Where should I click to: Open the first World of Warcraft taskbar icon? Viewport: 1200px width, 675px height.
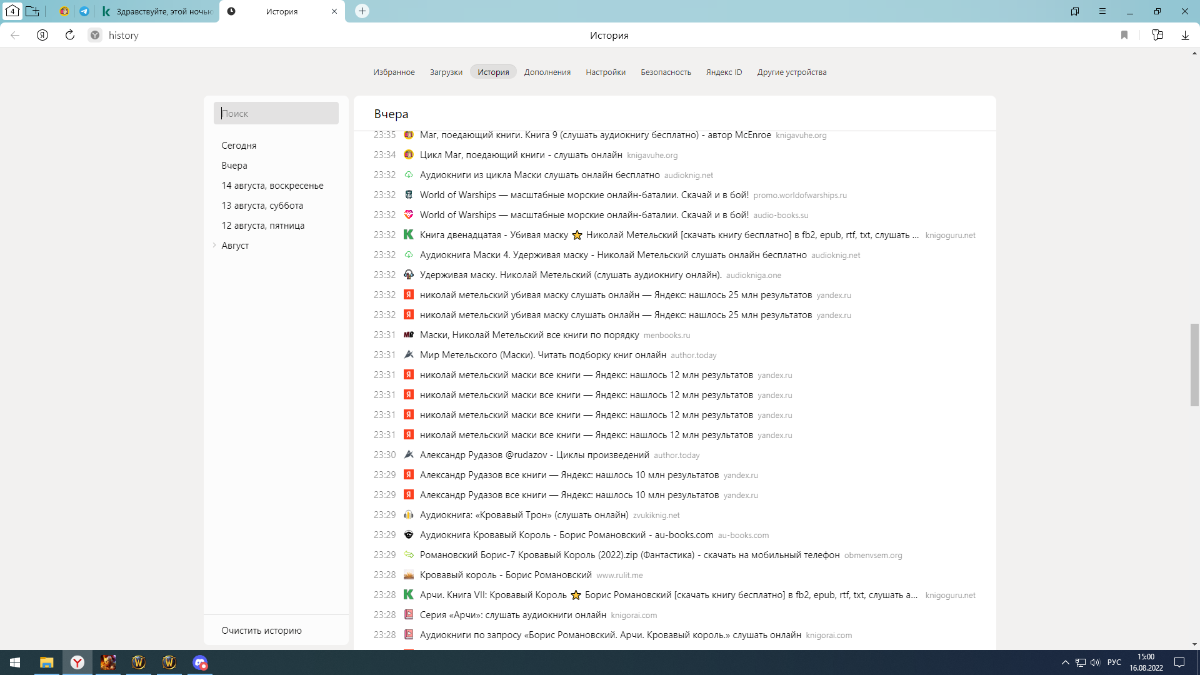[x=139, y=662]
